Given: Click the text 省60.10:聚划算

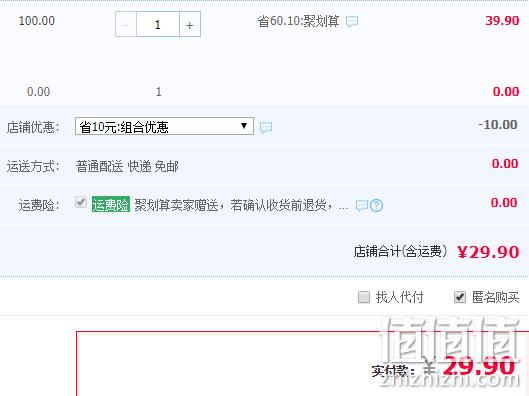Looking at the screenshot, I should click(298, 21).
